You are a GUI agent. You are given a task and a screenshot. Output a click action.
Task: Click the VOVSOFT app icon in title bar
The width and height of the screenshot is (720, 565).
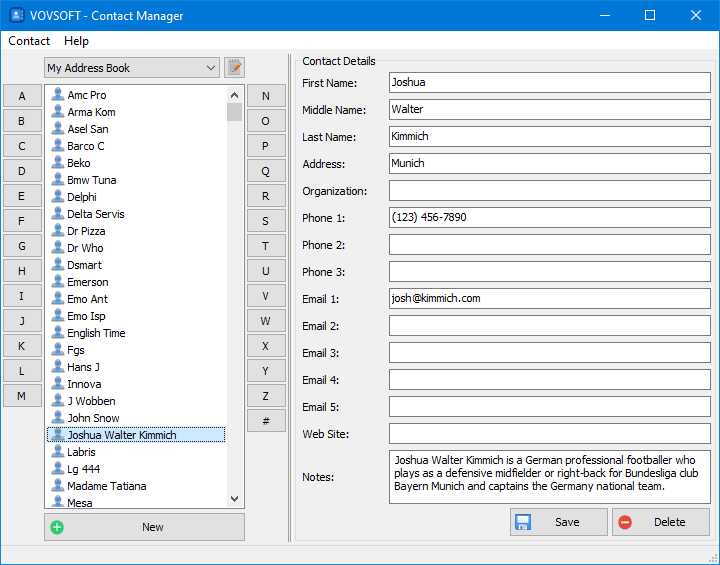[16, 16]
